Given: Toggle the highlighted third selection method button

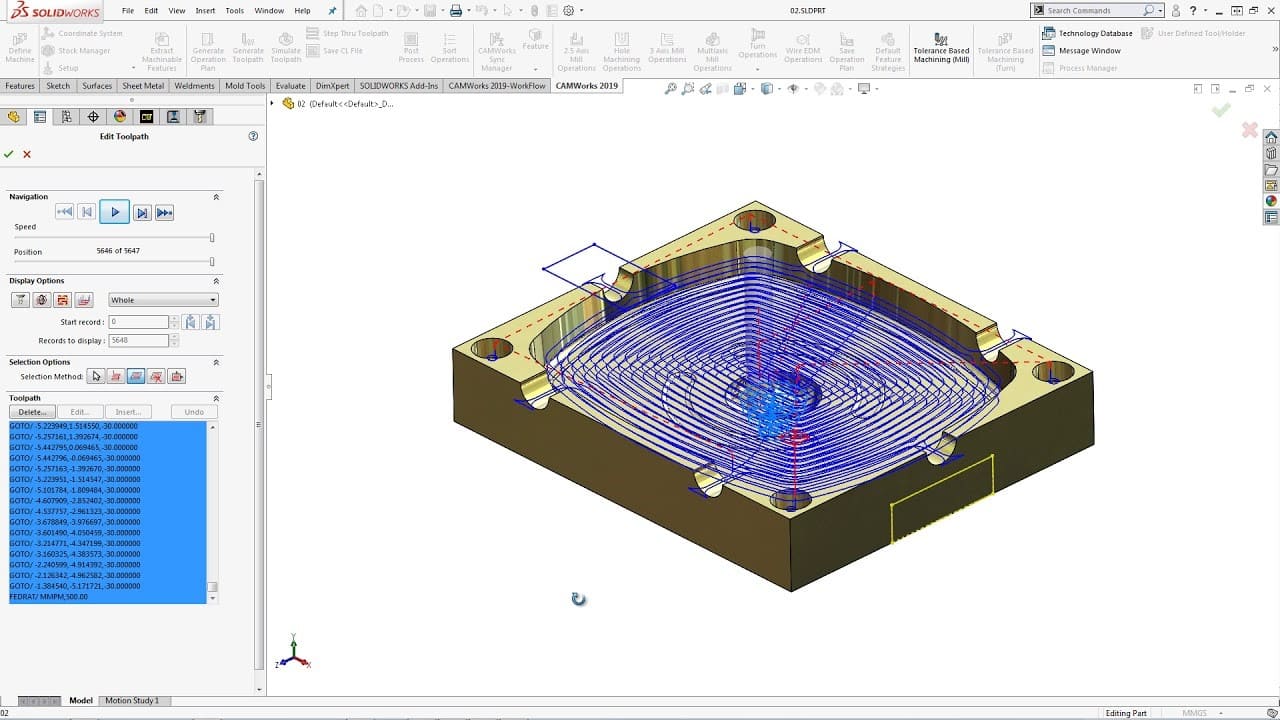Looking at the screenshot, I should (136, 376).
